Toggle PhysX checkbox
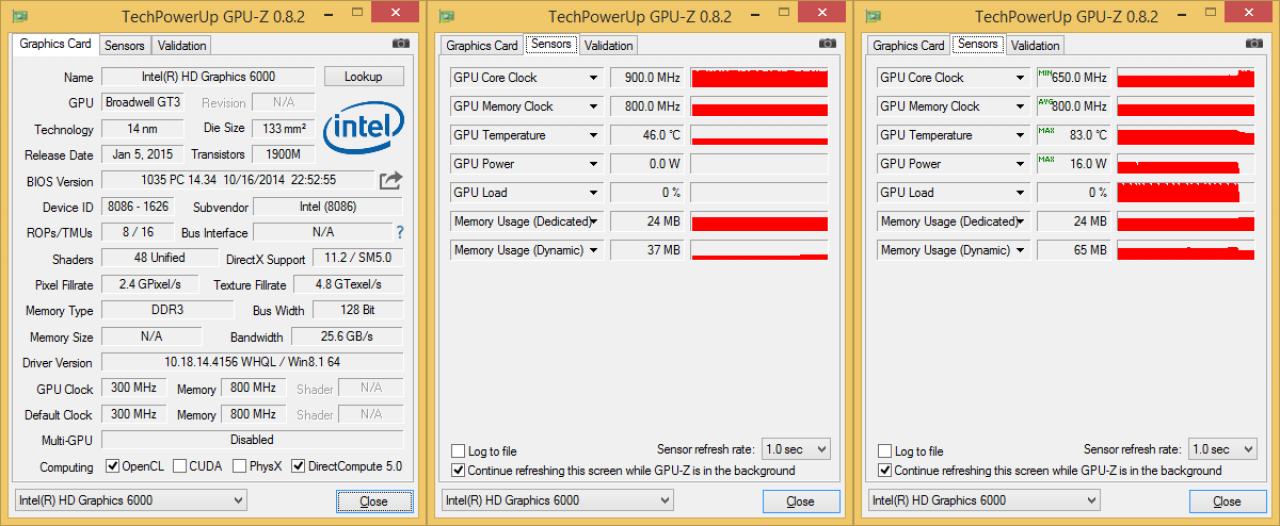This screenshot has width=1280, height=526. [240, 466]
